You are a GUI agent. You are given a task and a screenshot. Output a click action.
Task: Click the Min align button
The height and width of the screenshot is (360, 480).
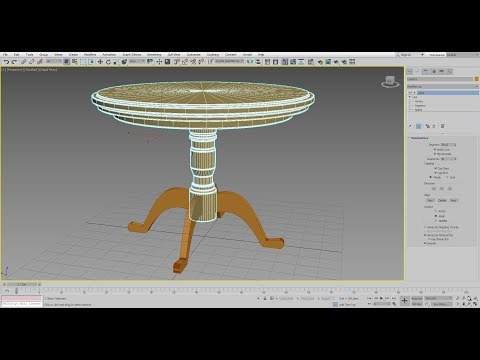tap(430, 200)
